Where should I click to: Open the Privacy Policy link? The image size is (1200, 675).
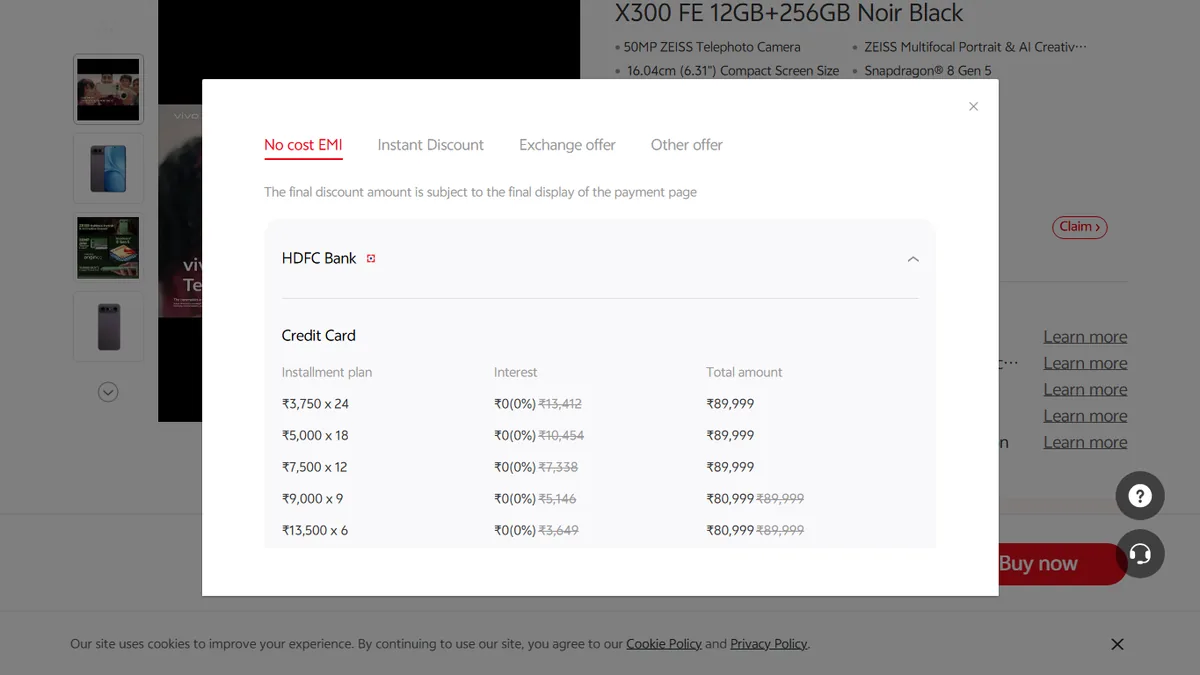pyautogui.click(x=768, y=644)
